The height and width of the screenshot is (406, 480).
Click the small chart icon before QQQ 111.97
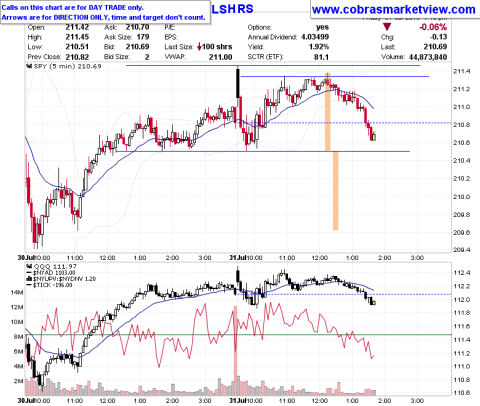click(29, 266)
